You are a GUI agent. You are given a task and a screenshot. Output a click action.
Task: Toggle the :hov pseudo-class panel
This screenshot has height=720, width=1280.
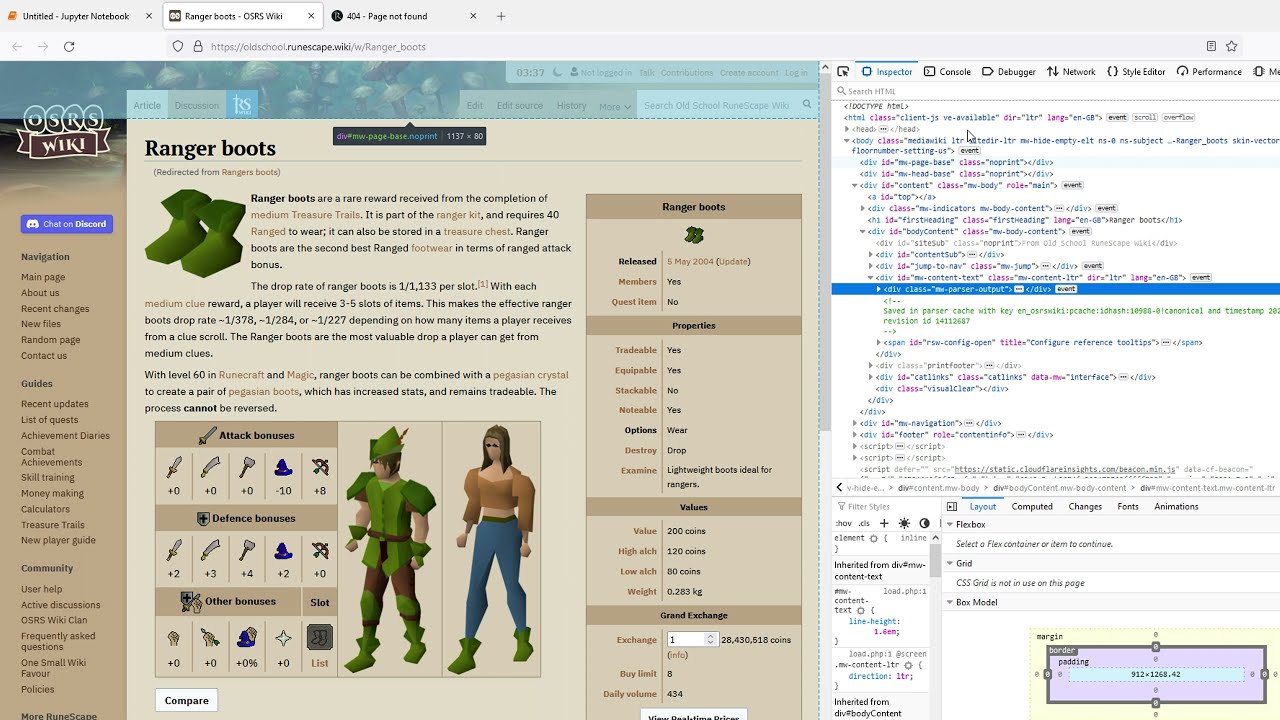(844, 523)
